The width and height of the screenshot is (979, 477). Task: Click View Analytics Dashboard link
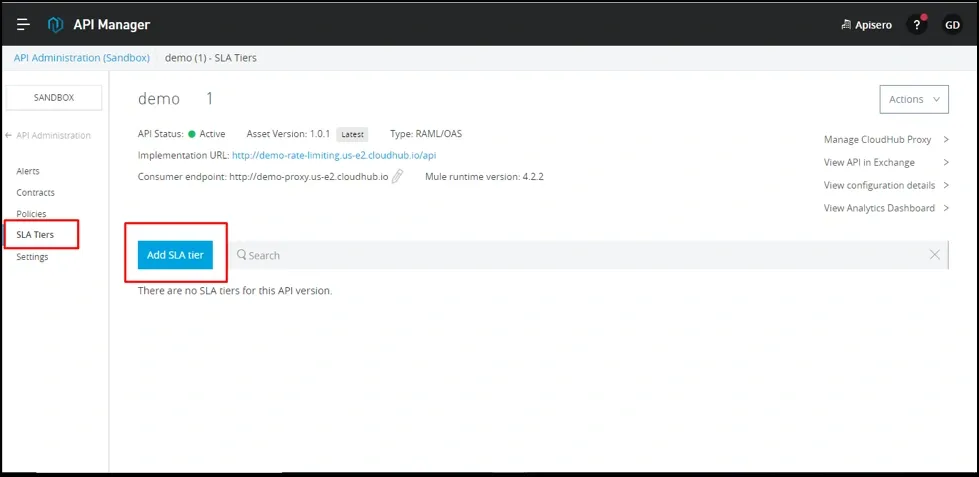coord(879,208)
